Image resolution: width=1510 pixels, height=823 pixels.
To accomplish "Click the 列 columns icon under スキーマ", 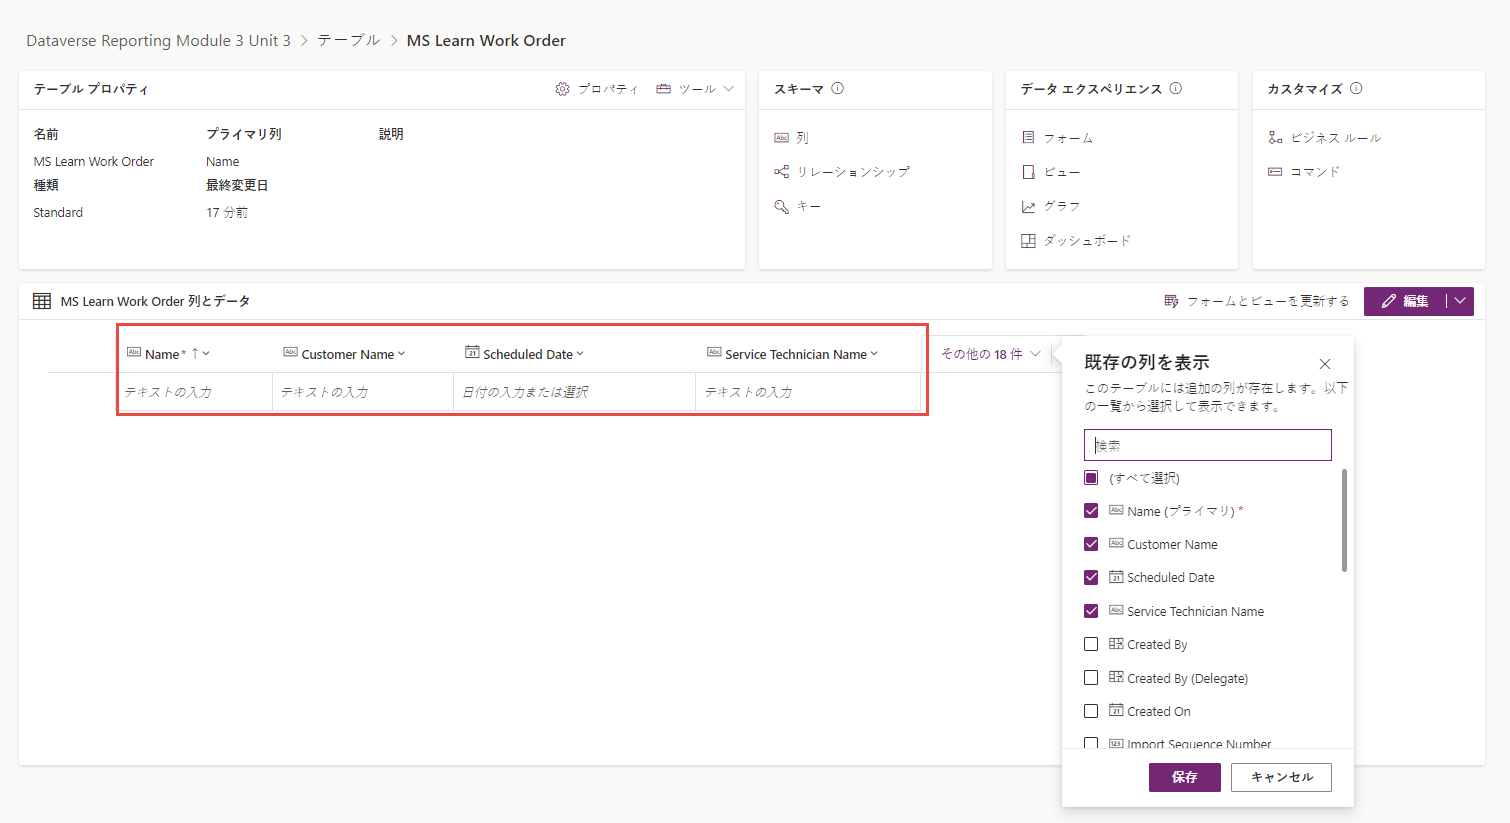I will tap(782, 138).
